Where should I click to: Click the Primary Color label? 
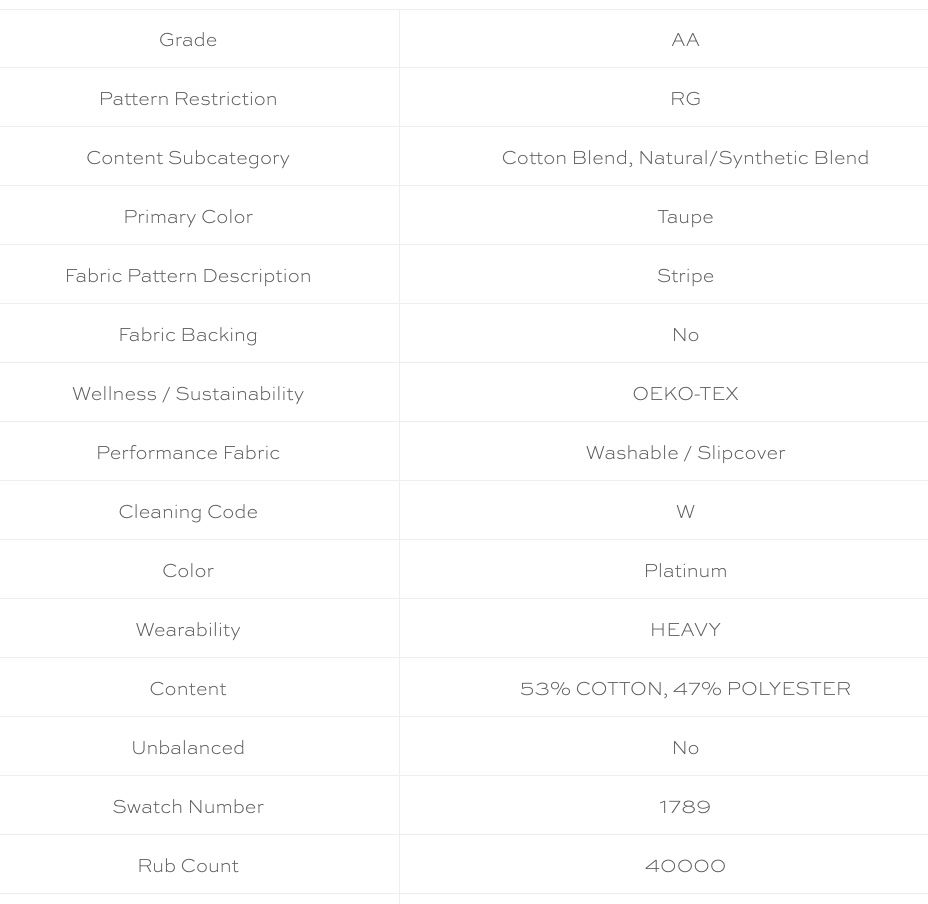pos(188,217)
